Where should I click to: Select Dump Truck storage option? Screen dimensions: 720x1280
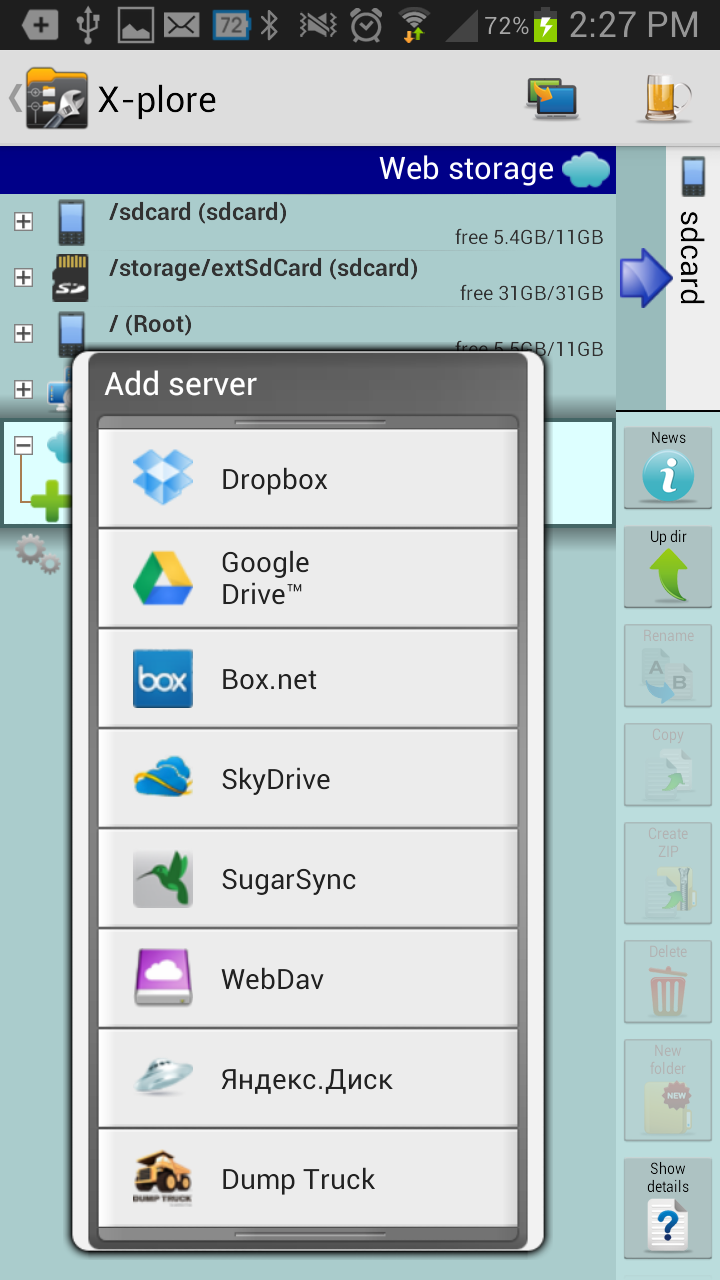pyautogui.click(x=308, y=1179)
